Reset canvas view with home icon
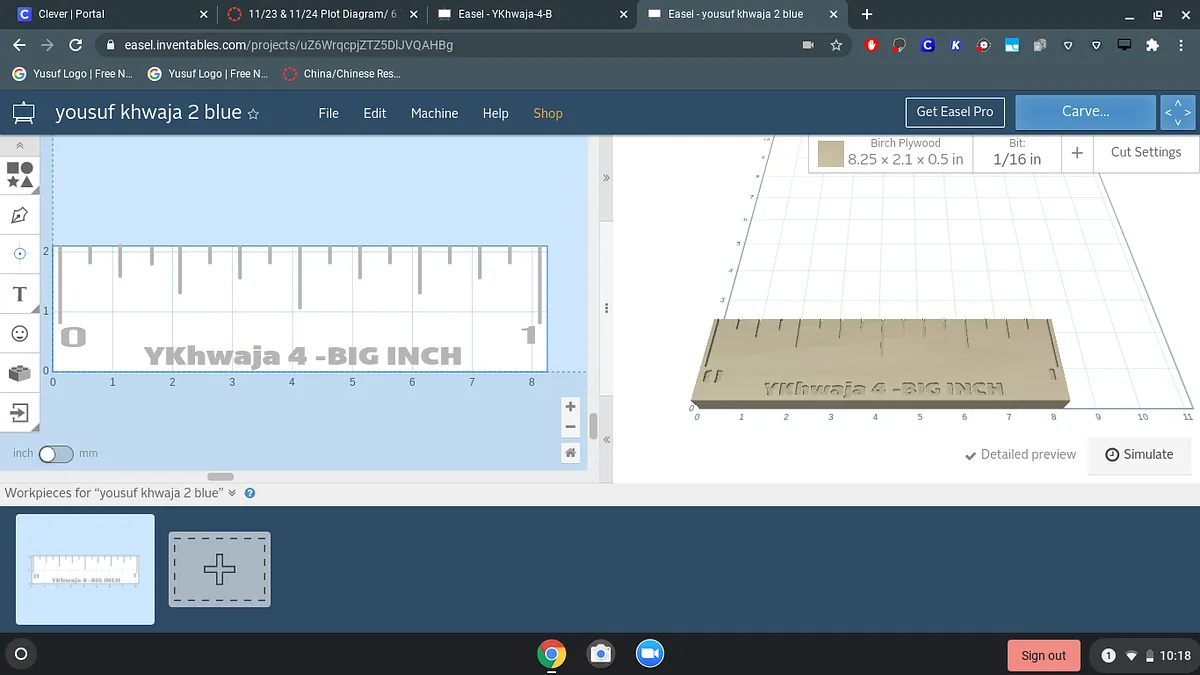Image resolution: width=1200 pixels, height=675 pixels. 570,453
